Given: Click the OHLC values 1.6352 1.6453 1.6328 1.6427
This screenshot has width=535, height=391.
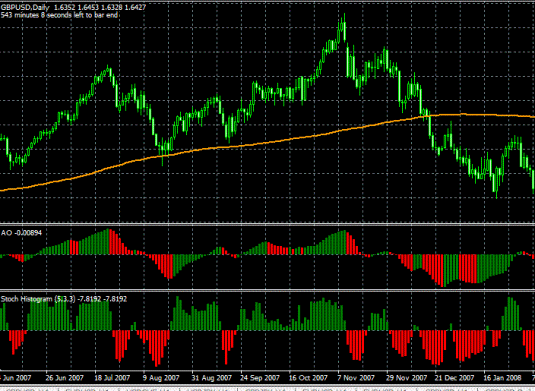Looking at the screenshot, I should point(100,7).
